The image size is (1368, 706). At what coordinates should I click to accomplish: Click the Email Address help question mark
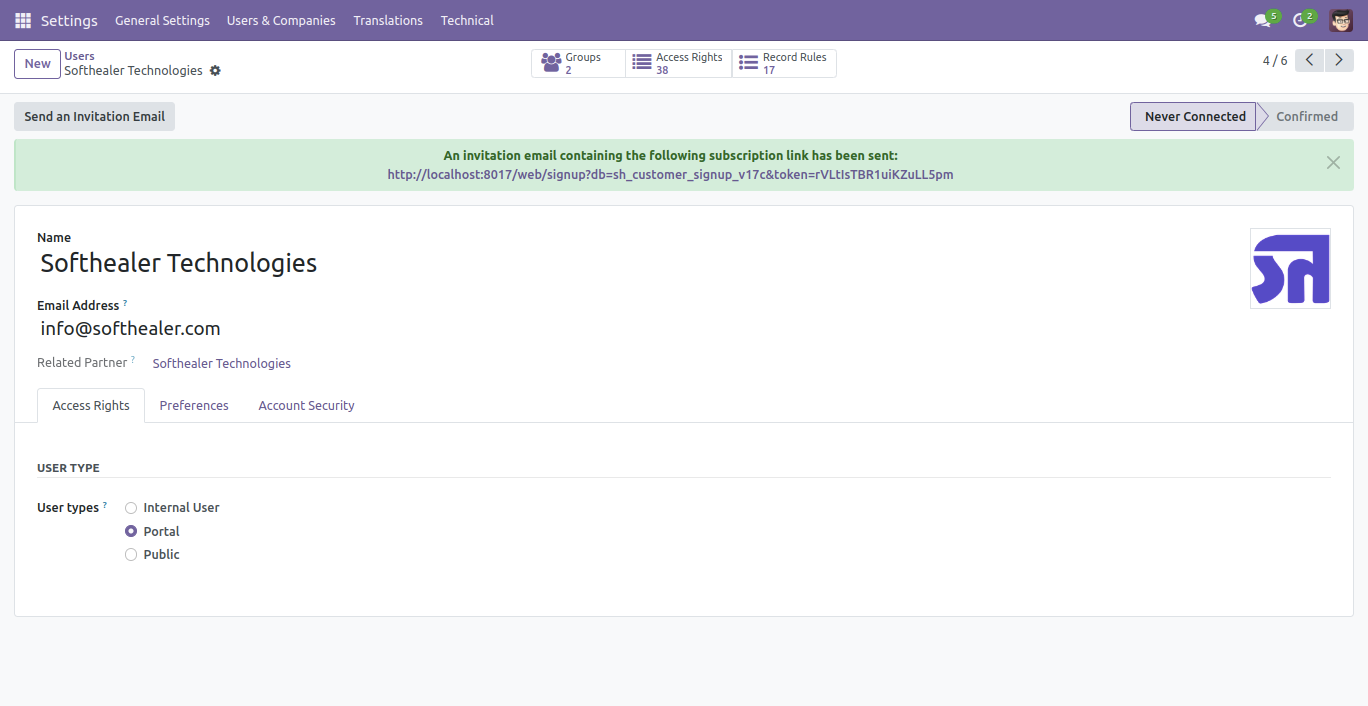125,303
